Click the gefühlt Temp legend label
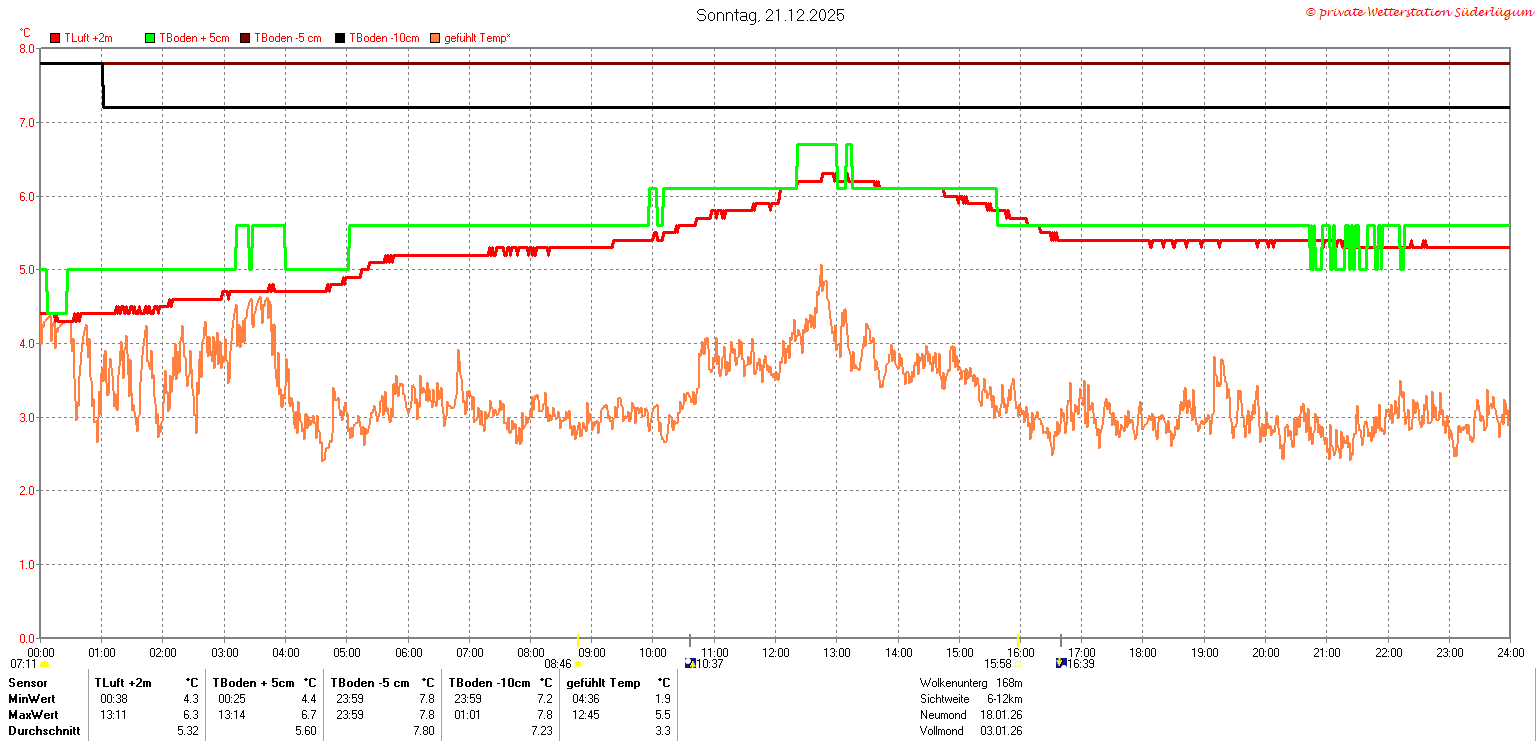The height and width of the screenshot is (741, 1536). [478, 38]
